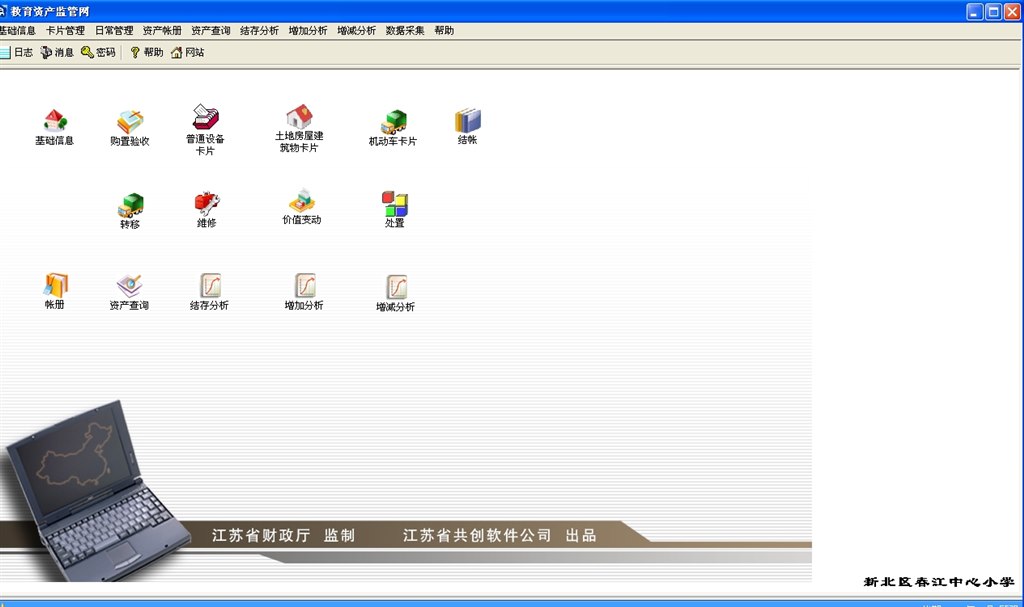Click the 结帐 books icon
Viewport: 1024px width, 607px height.
pyautogui.click(x=468, y=122)
